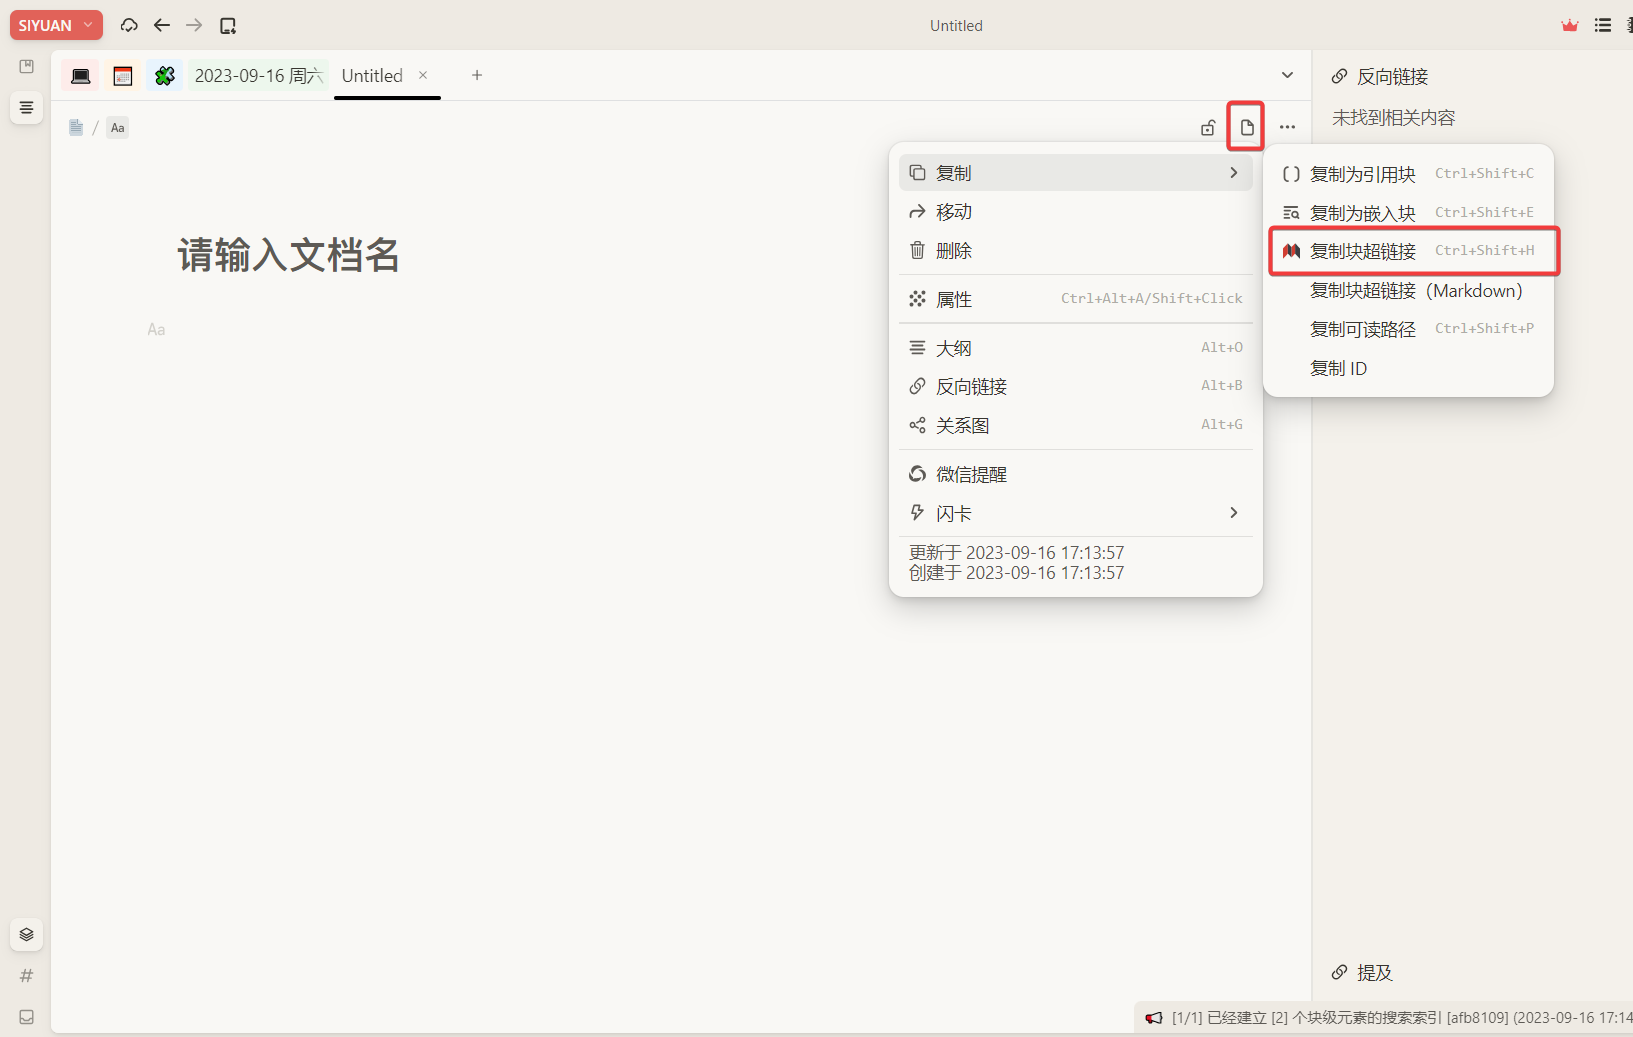Image resolution: width=1633 pixels, height=1037 pixels.
Task: Open the tags panel hash icon
Action: (x=27, y=976)
